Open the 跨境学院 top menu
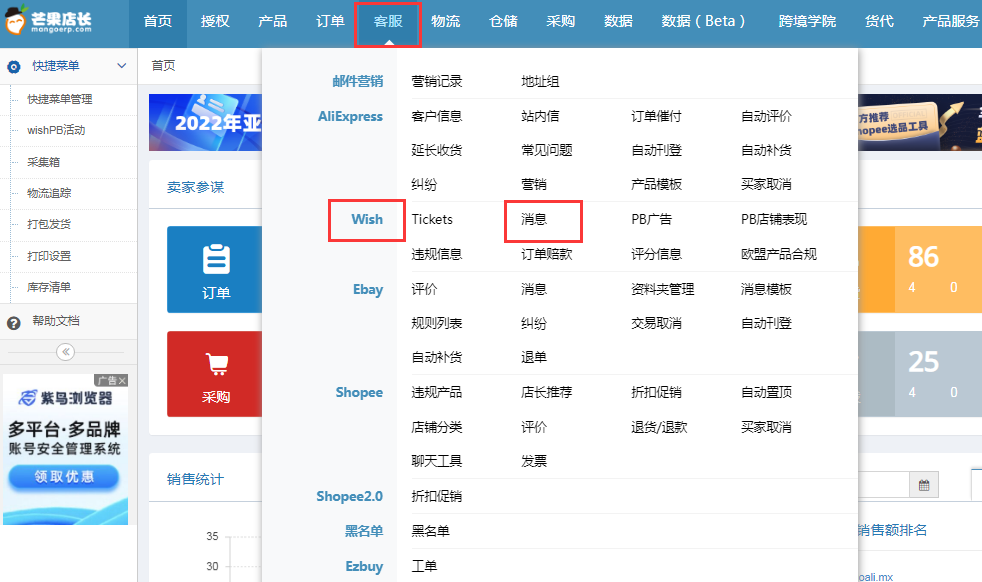 [807, 21]
